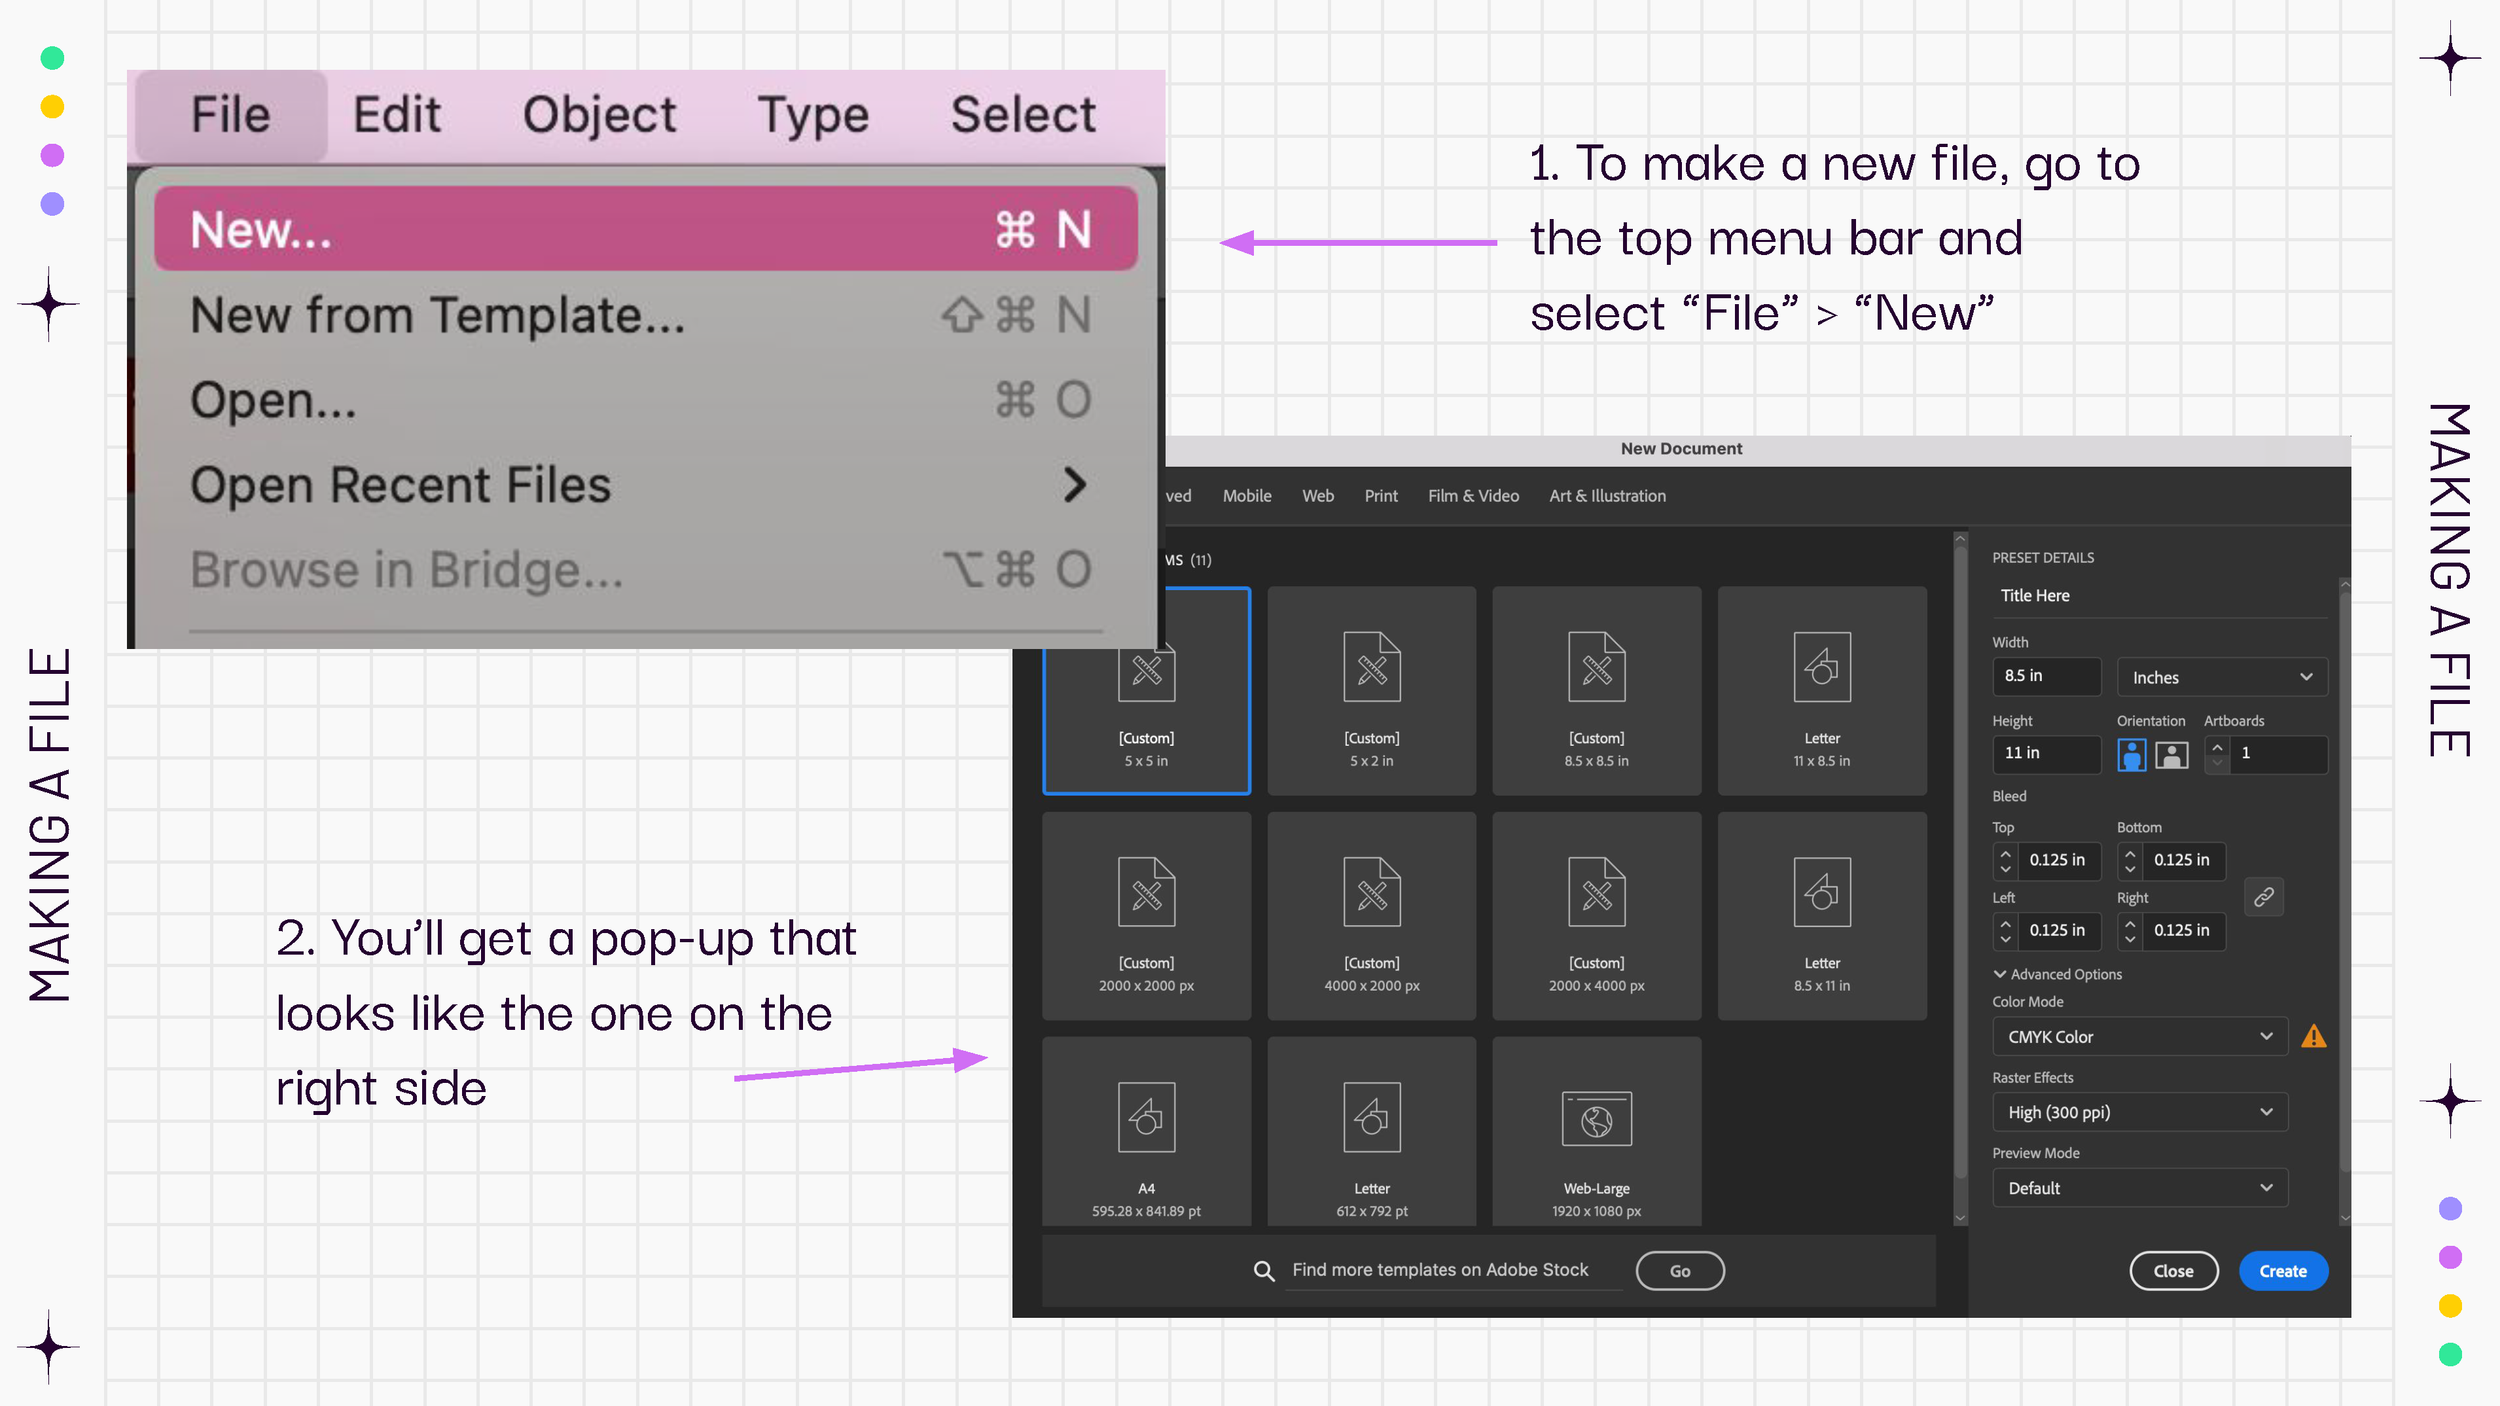This screenshot has width=2500, height=1406.
Task: Increase the top bleed with the up stepper
Action: (2006, 854)
